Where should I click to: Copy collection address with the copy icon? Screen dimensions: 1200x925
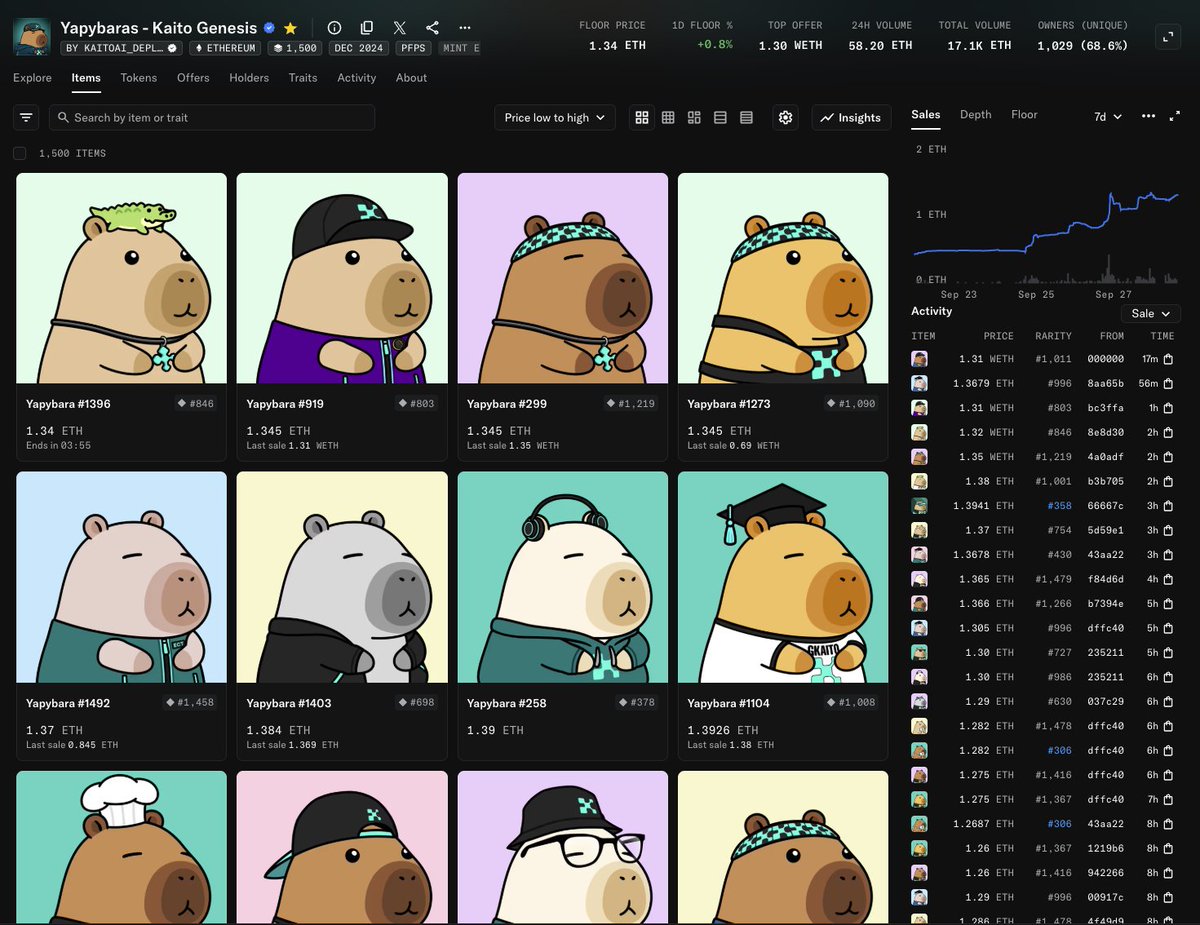point(367,28)
